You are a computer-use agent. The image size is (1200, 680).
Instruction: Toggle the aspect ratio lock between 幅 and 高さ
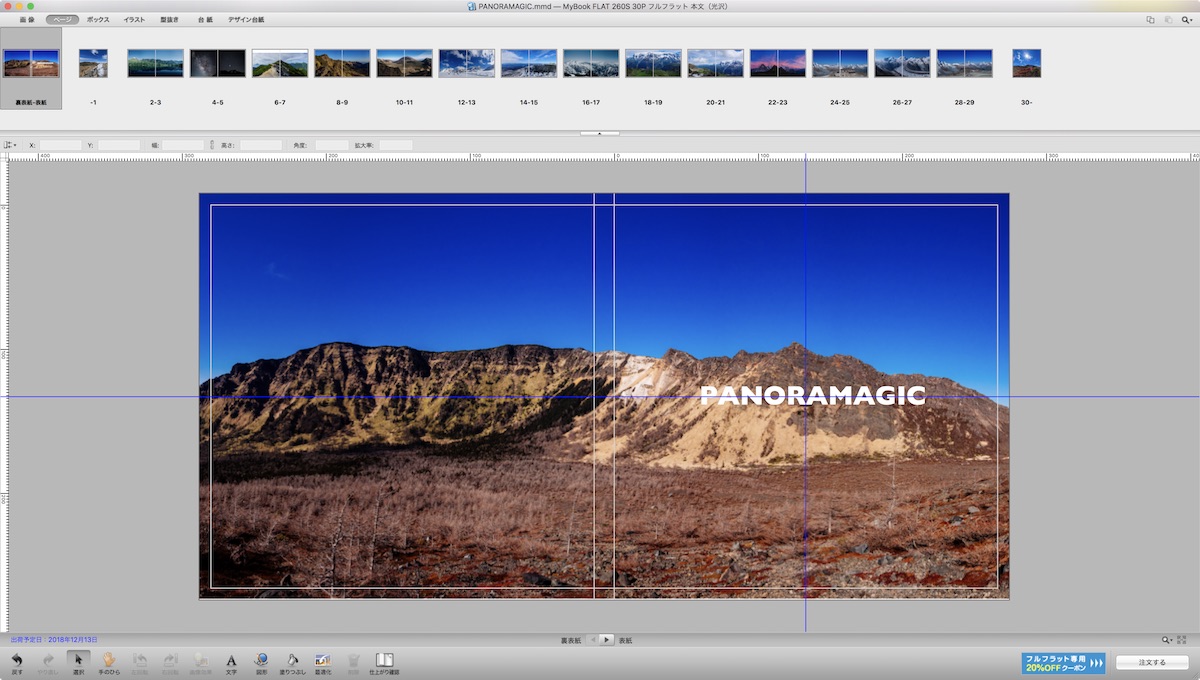click(x=212, y=145)
